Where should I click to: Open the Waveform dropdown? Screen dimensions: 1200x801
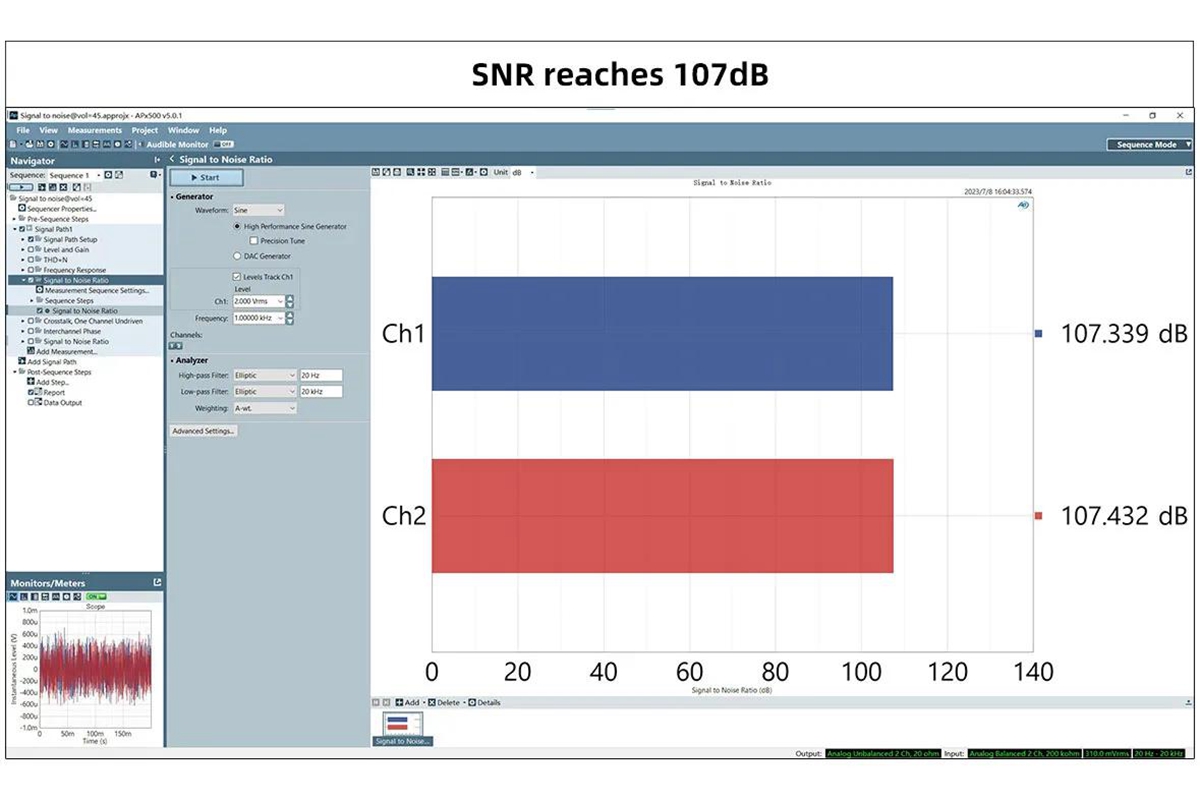point(258,211)
